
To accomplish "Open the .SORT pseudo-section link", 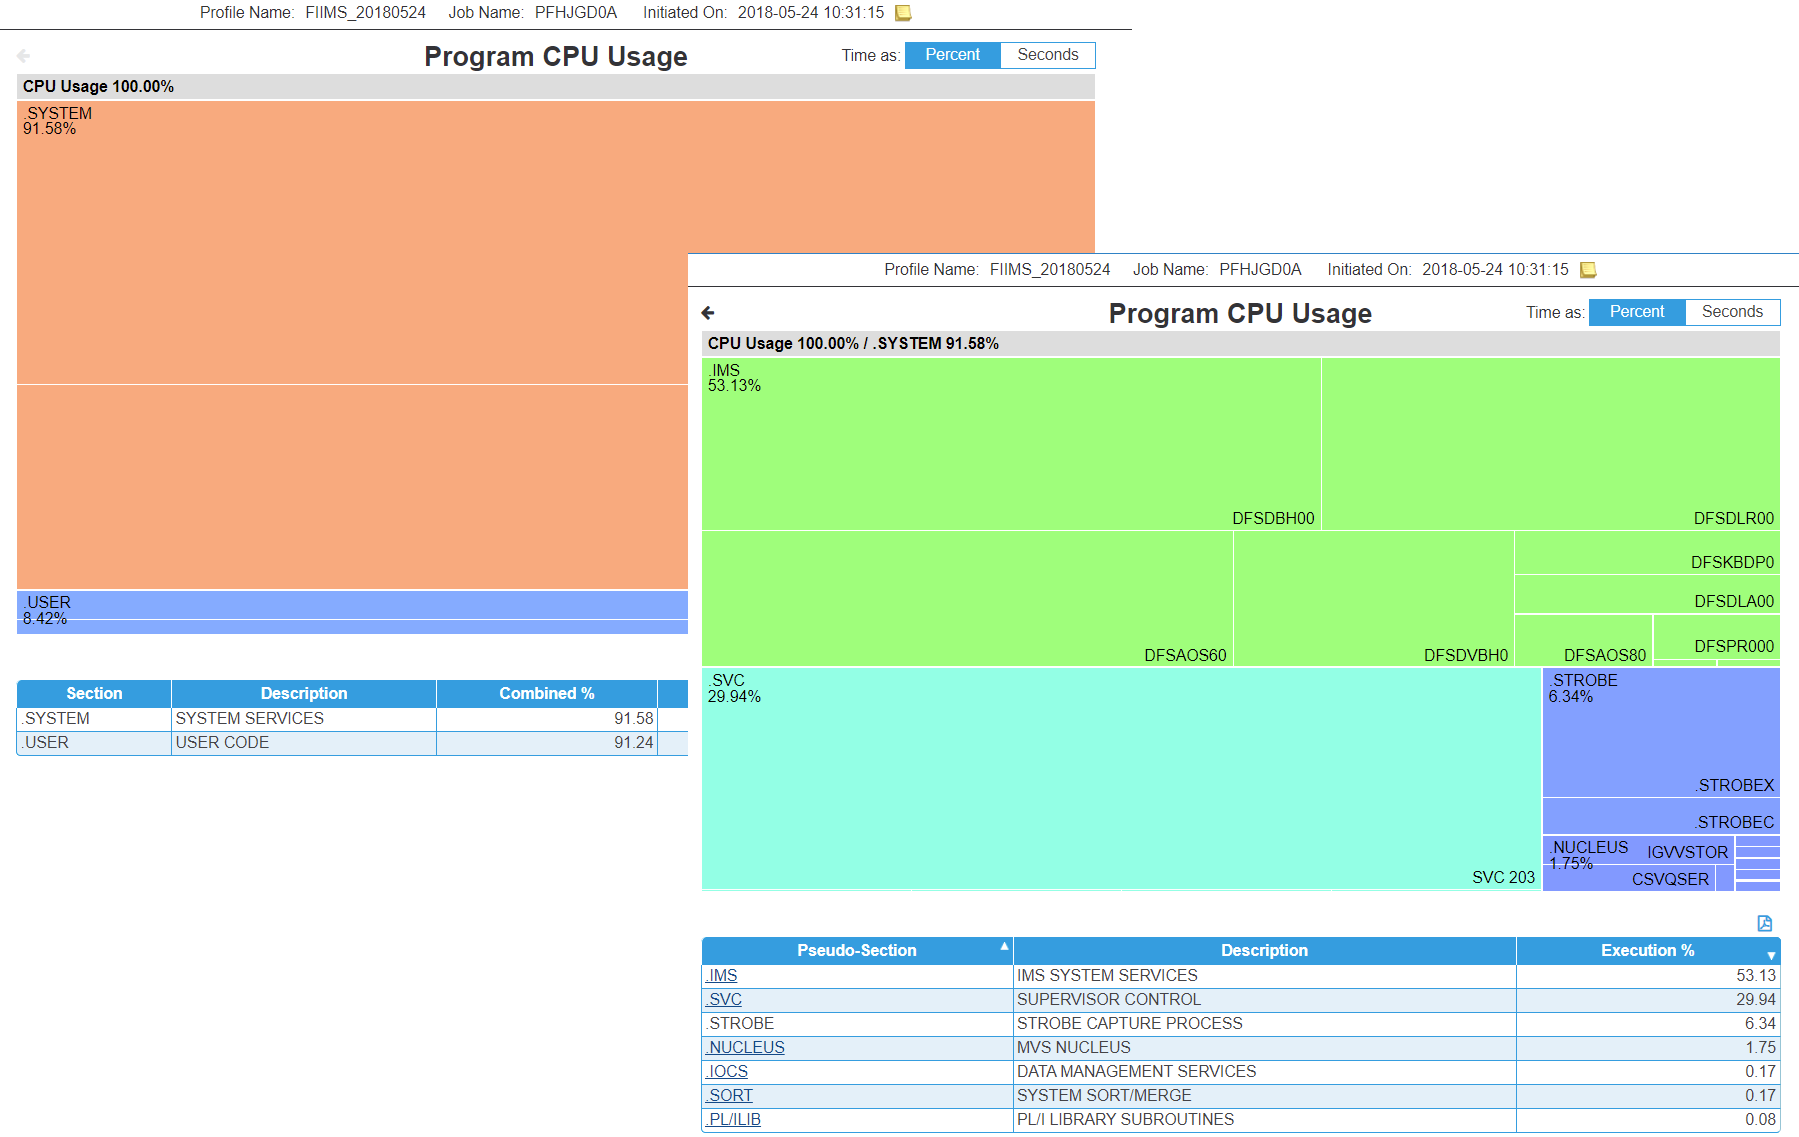I will click(728, 1095).
